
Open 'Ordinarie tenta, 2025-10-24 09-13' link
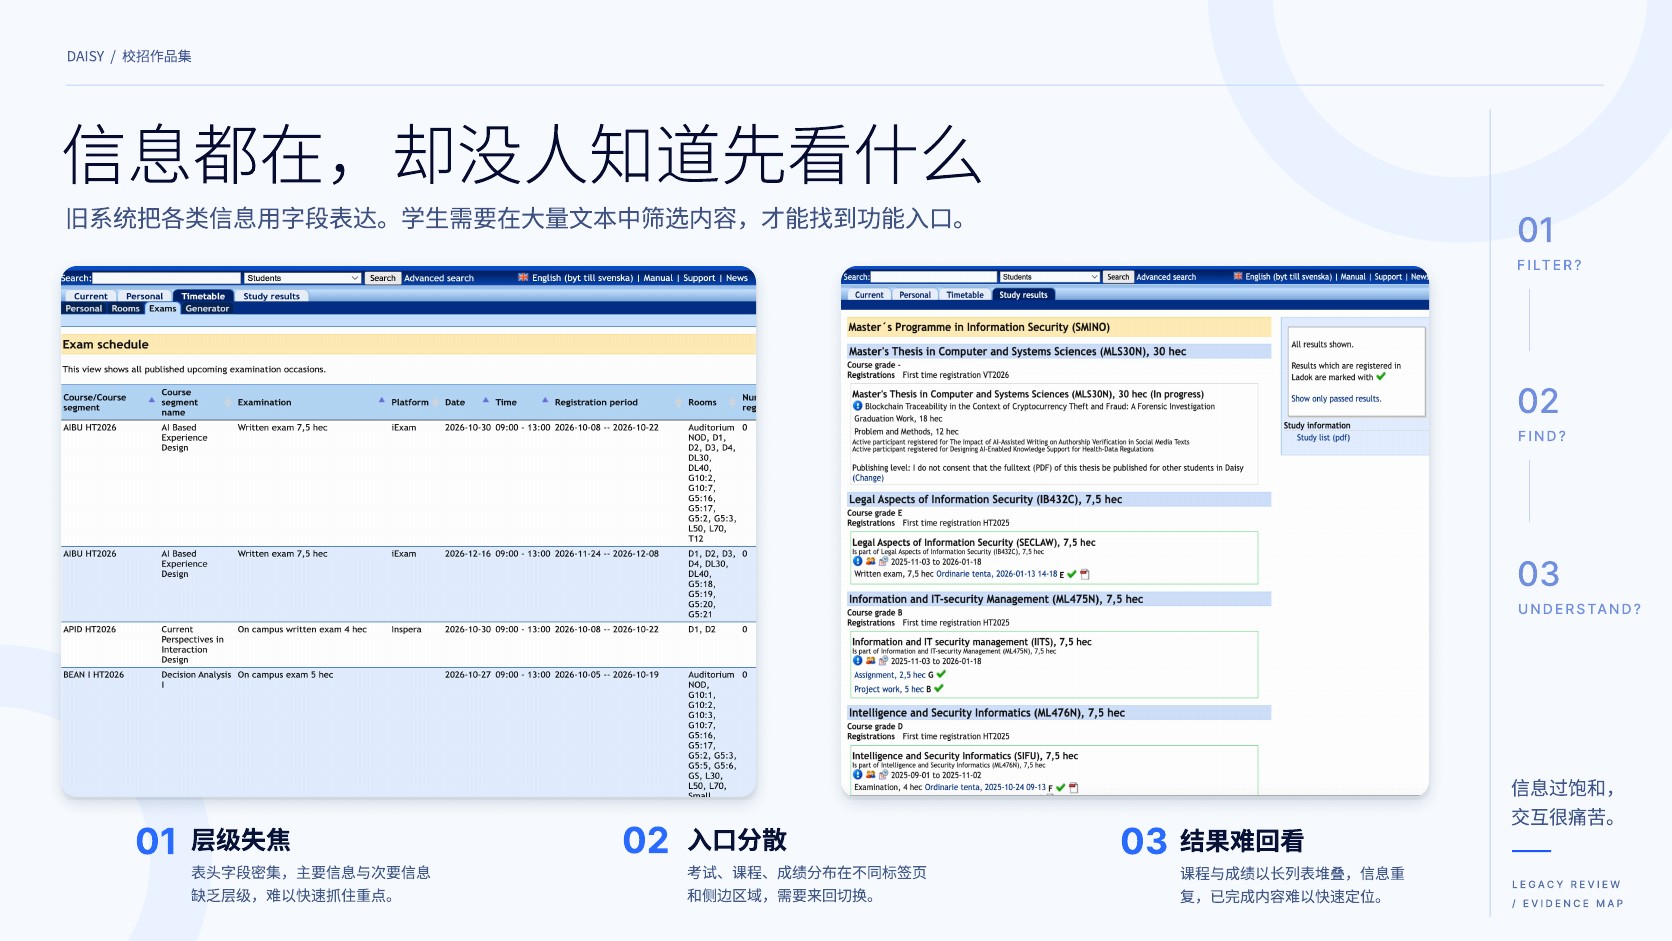point(985,787)
